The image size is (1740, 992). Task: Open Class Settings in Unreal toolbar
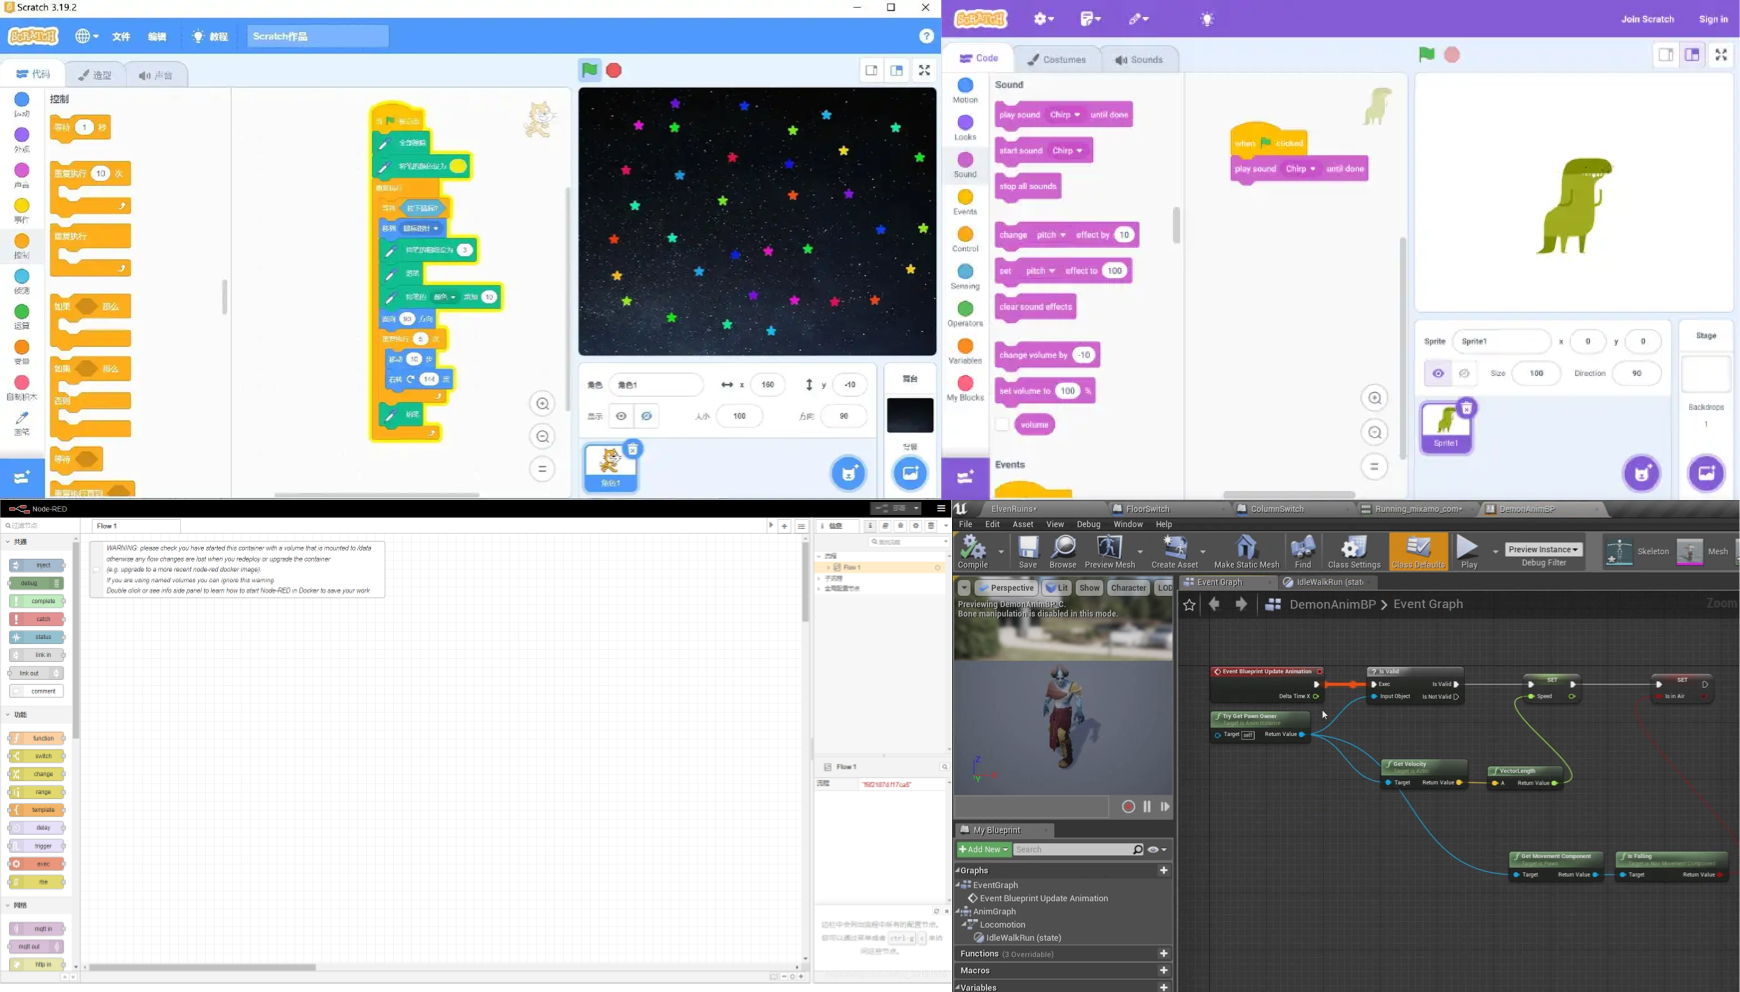[x=1354, y=551]
